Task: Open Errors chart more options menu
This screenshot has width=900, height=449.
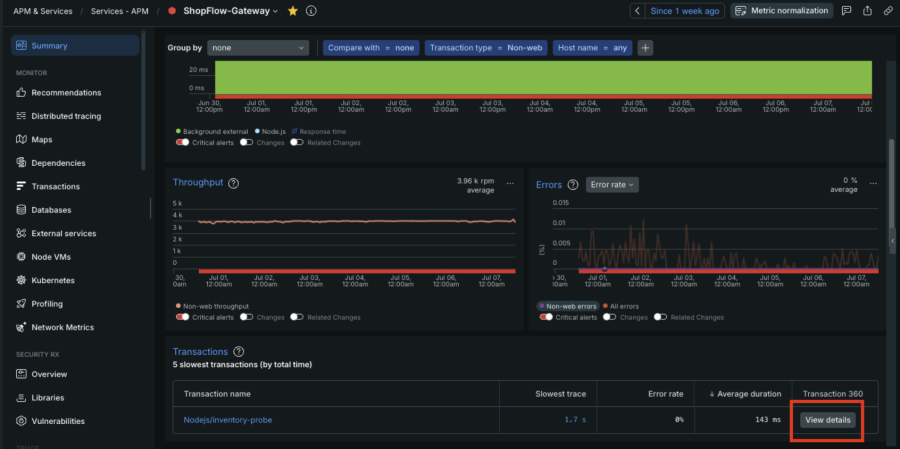Action: [x=873, y=183]
